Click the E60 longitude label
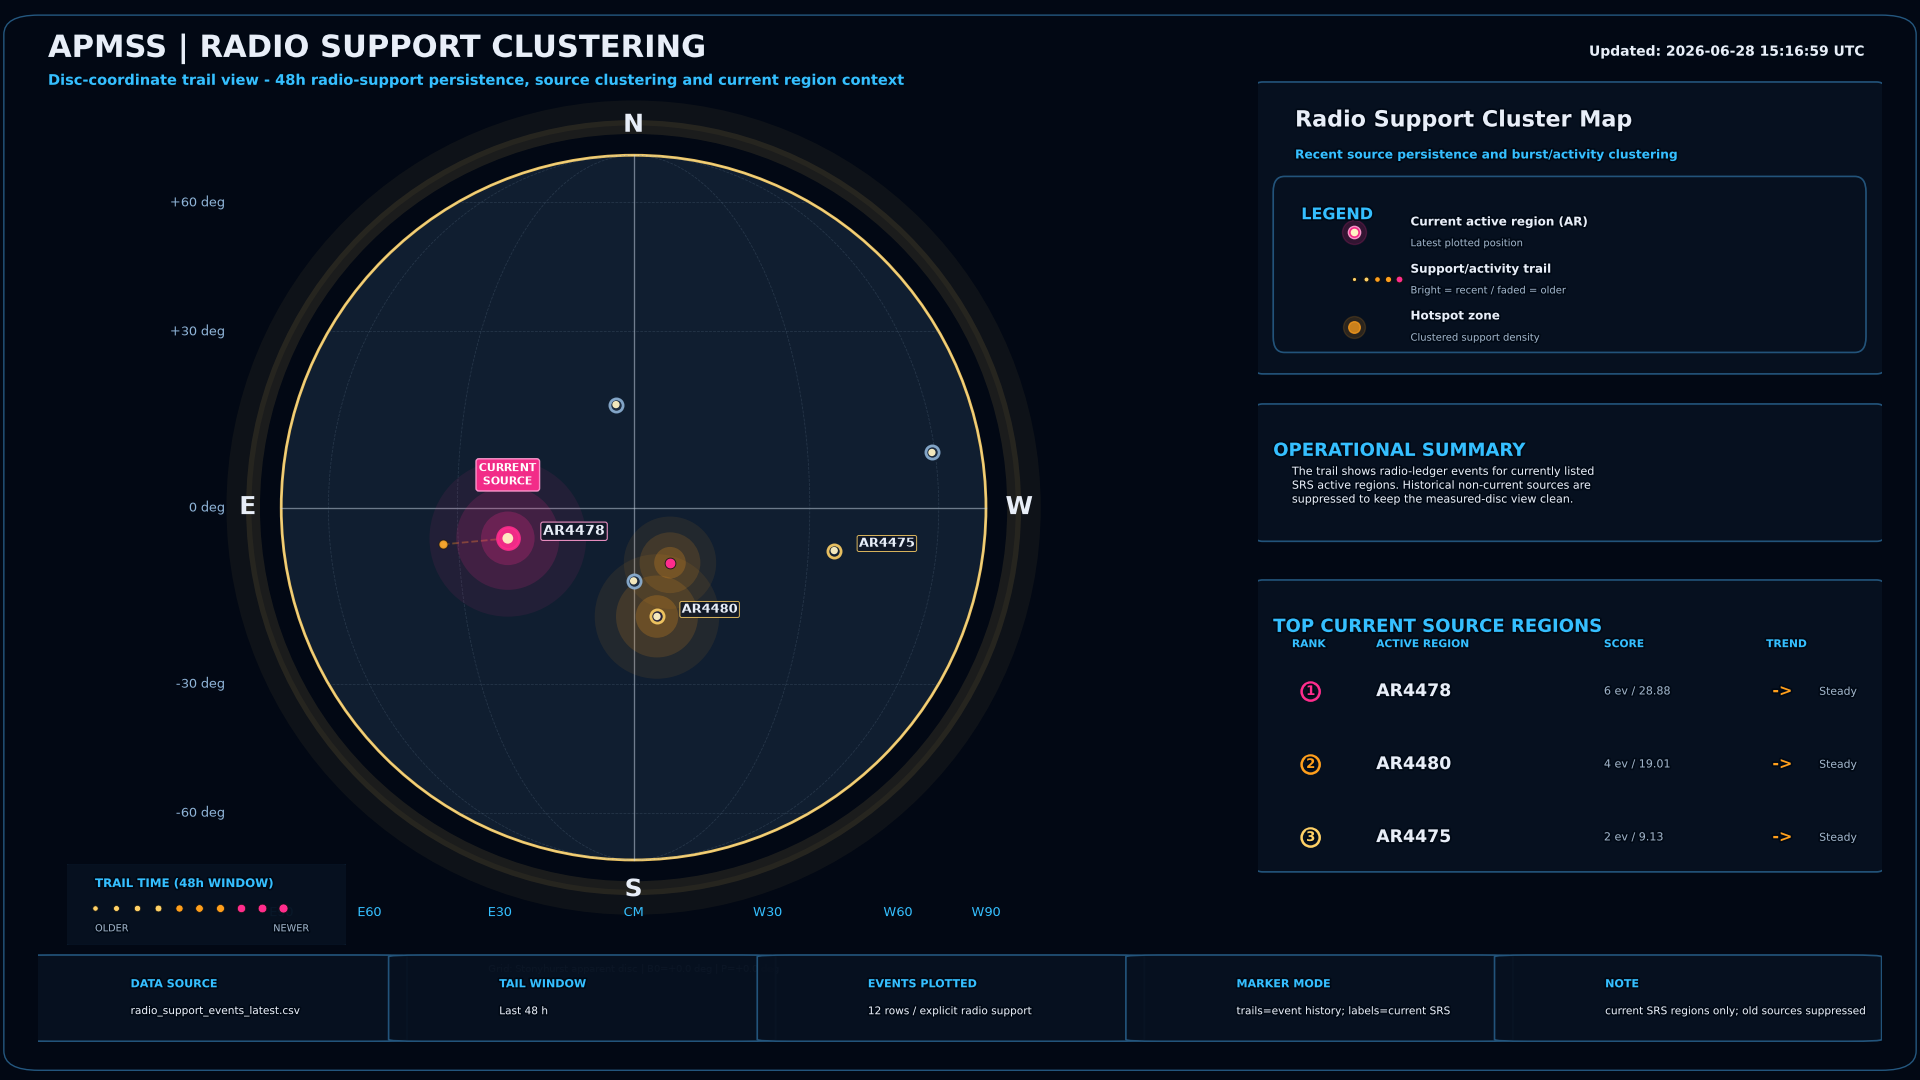This screenshot has width=1920, height=1080. (369, 912)
